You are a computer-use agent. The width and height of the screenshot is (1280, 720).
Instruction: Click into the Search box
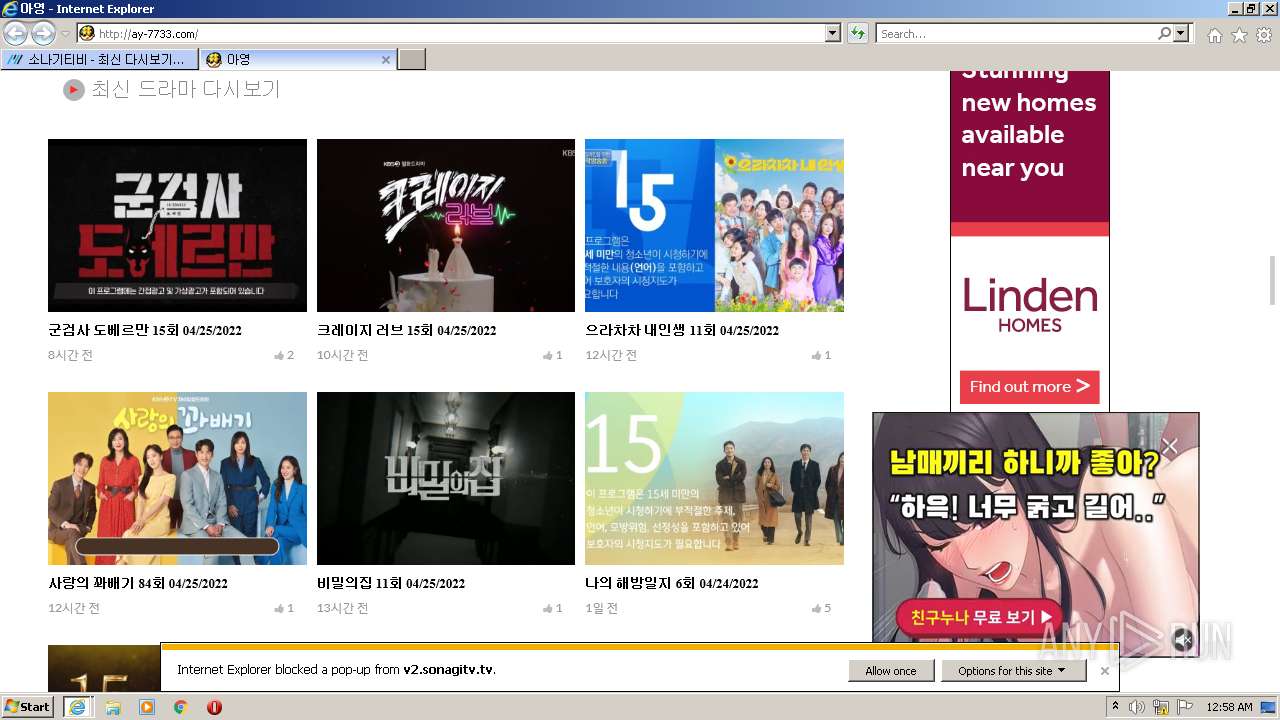(x=1016, y=34)
